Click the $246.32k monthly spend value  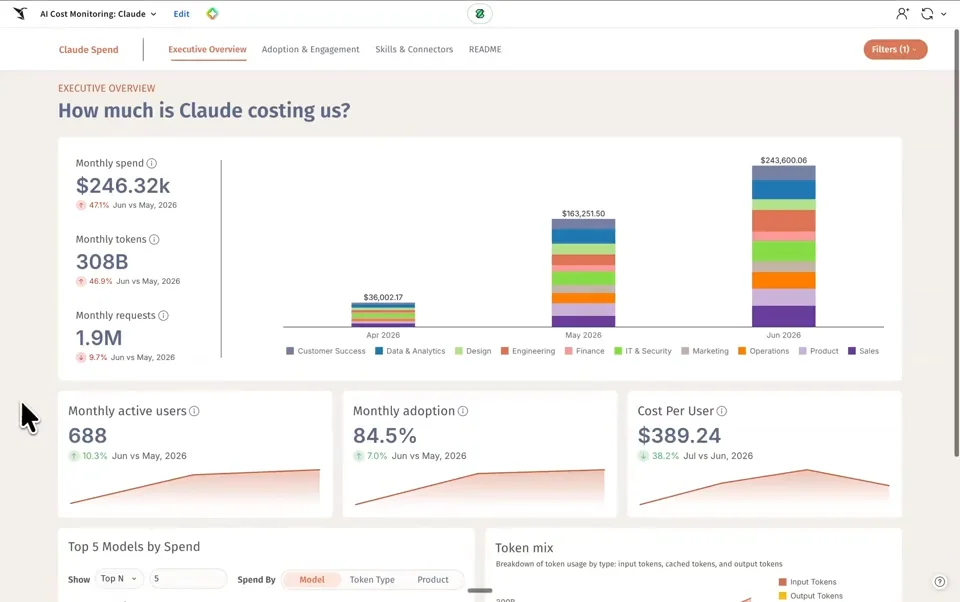point(123,186)
